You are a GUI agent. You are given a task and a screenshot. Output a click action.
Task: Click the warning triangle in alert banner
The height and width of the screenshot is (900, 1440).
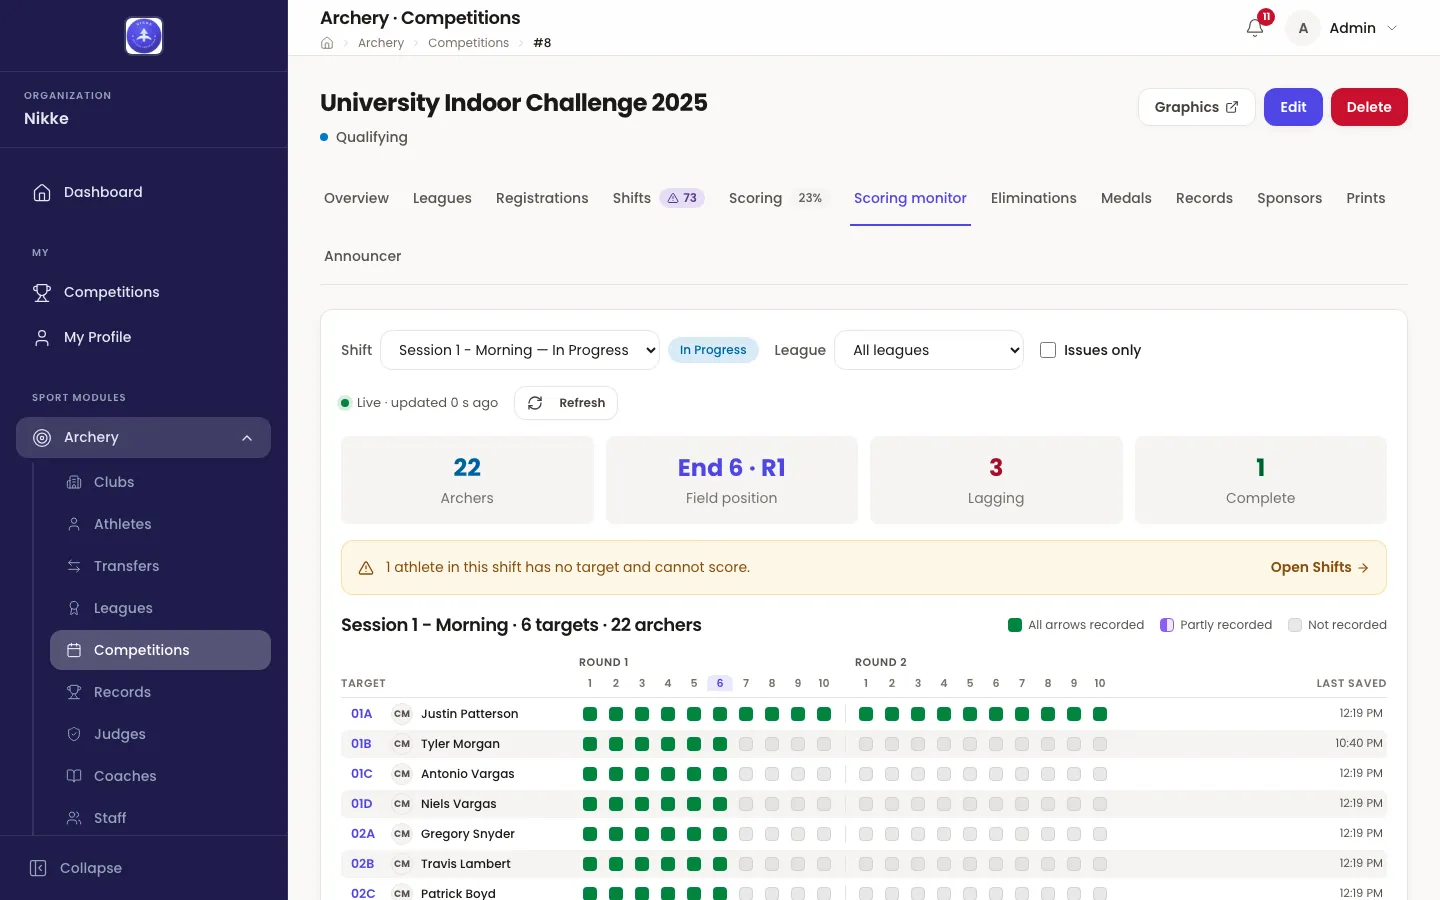366,567
